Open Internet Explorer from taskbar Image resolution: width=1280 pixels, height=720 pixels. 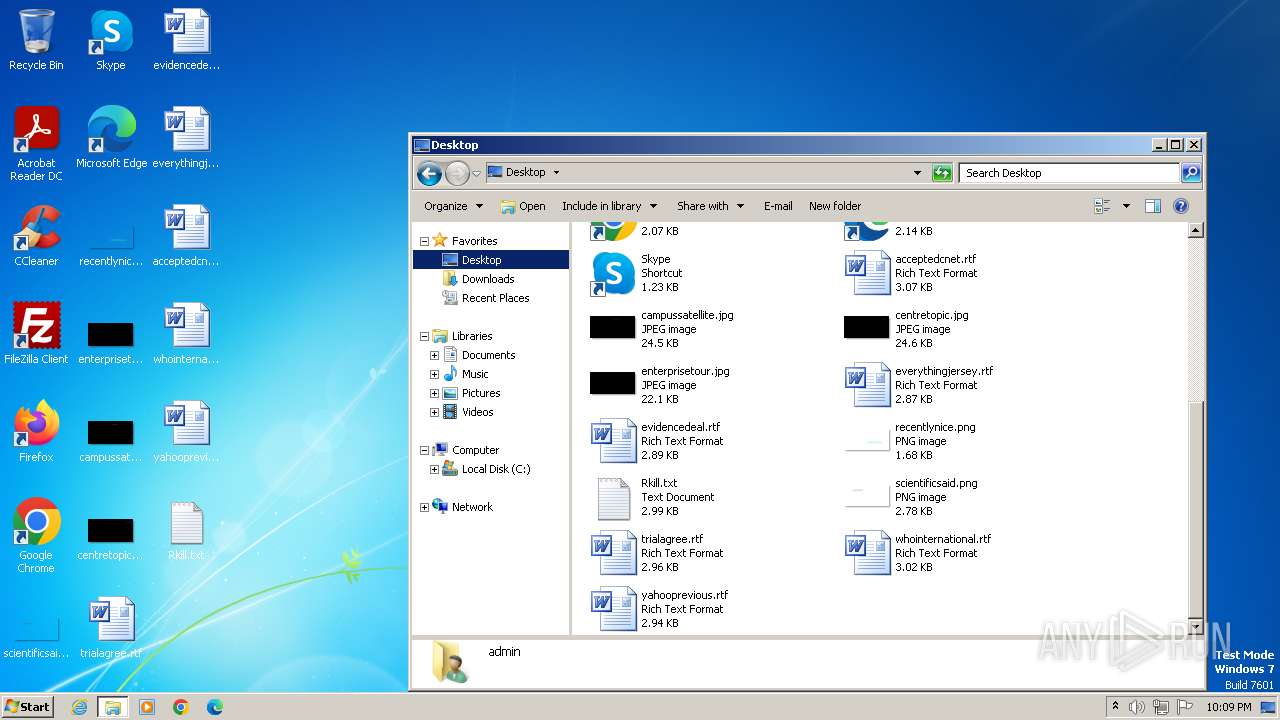pos(79,707)
